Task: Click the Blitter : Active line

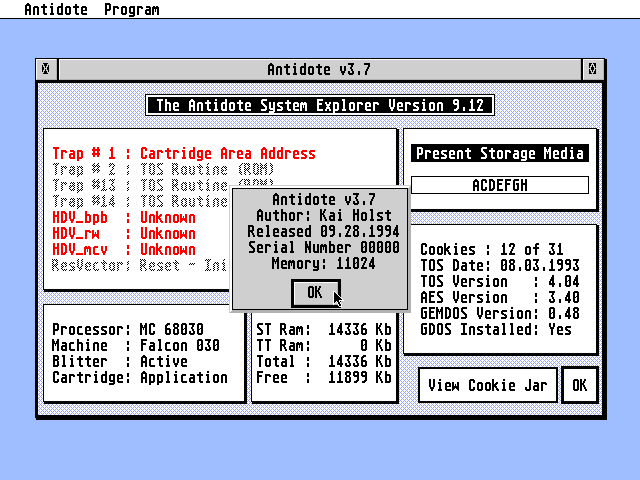Action: tap(120, 361)
